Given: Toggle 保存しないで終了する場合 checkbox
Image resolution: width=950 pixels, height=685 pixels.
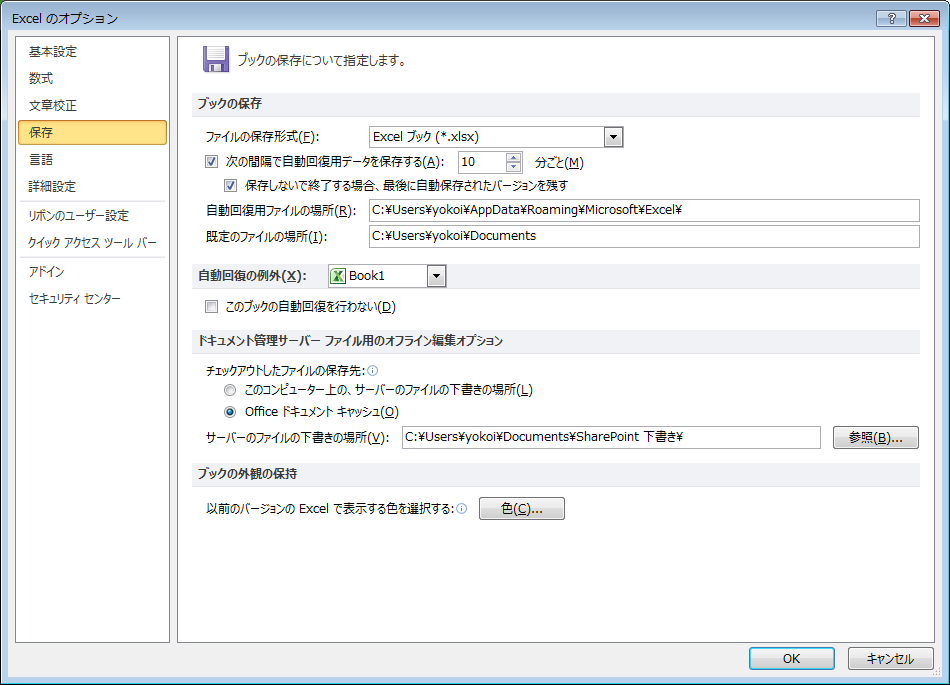Looking at the screenshot, I should point(231,185).
